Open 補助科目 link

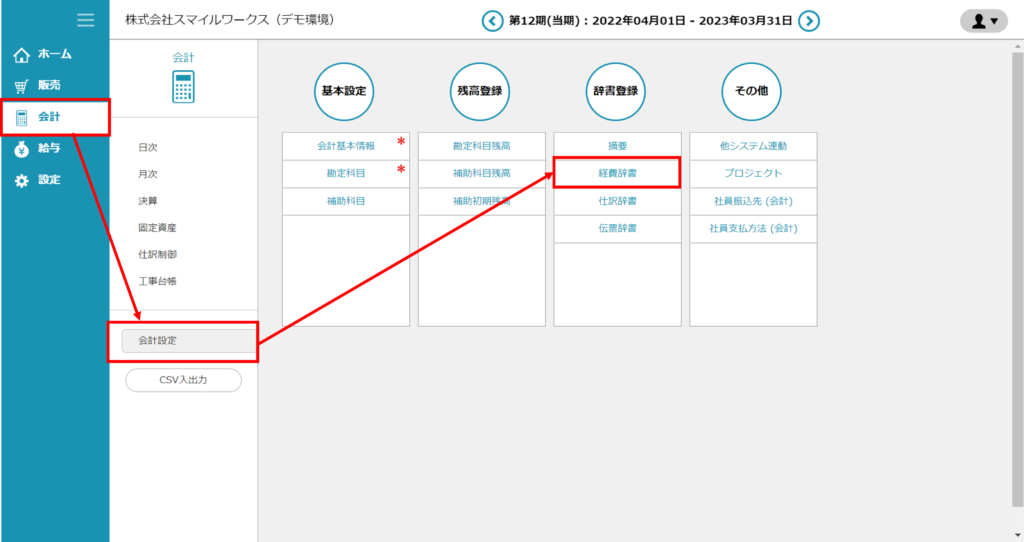pos(346,201)
